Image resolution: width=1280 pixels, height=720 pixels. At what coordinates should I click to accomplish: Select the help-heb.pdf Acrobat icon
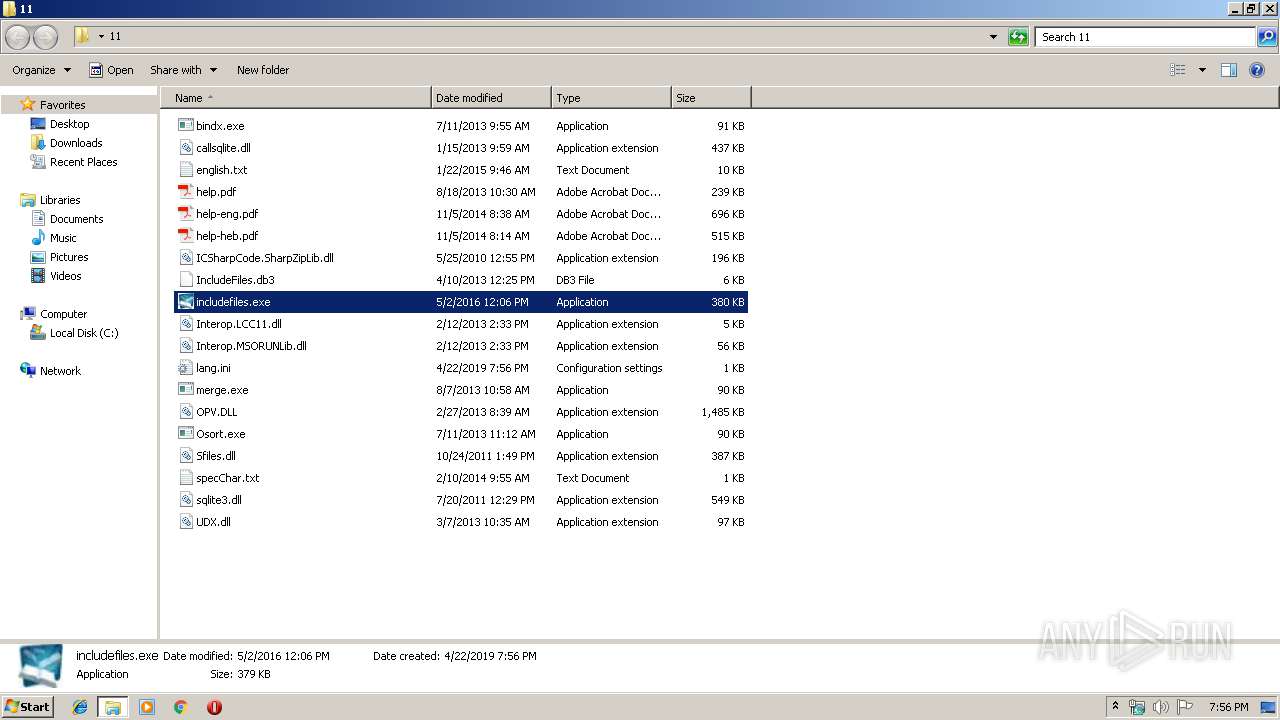(x=185, y=236)
